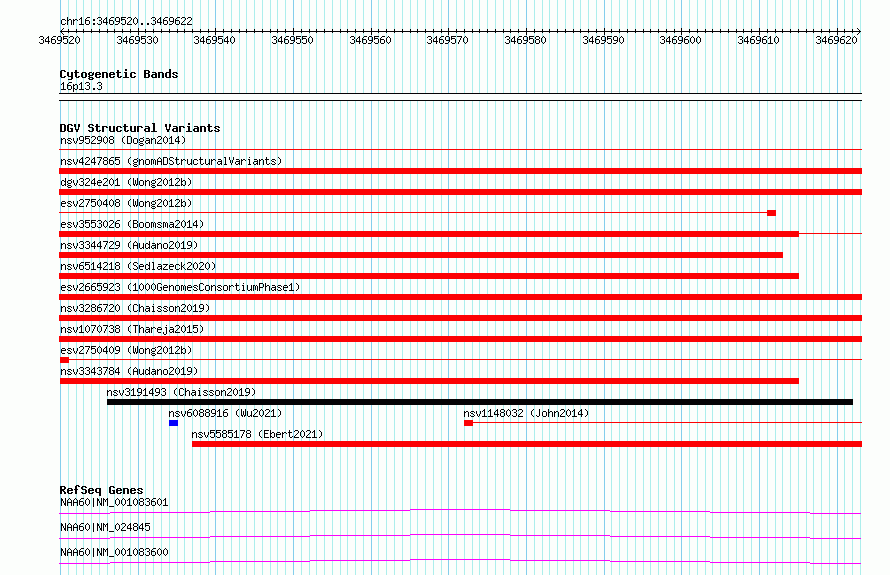Click the small blue nsv6088916 feature block
The width and height of the screenshot is (890, 575).
174,423
